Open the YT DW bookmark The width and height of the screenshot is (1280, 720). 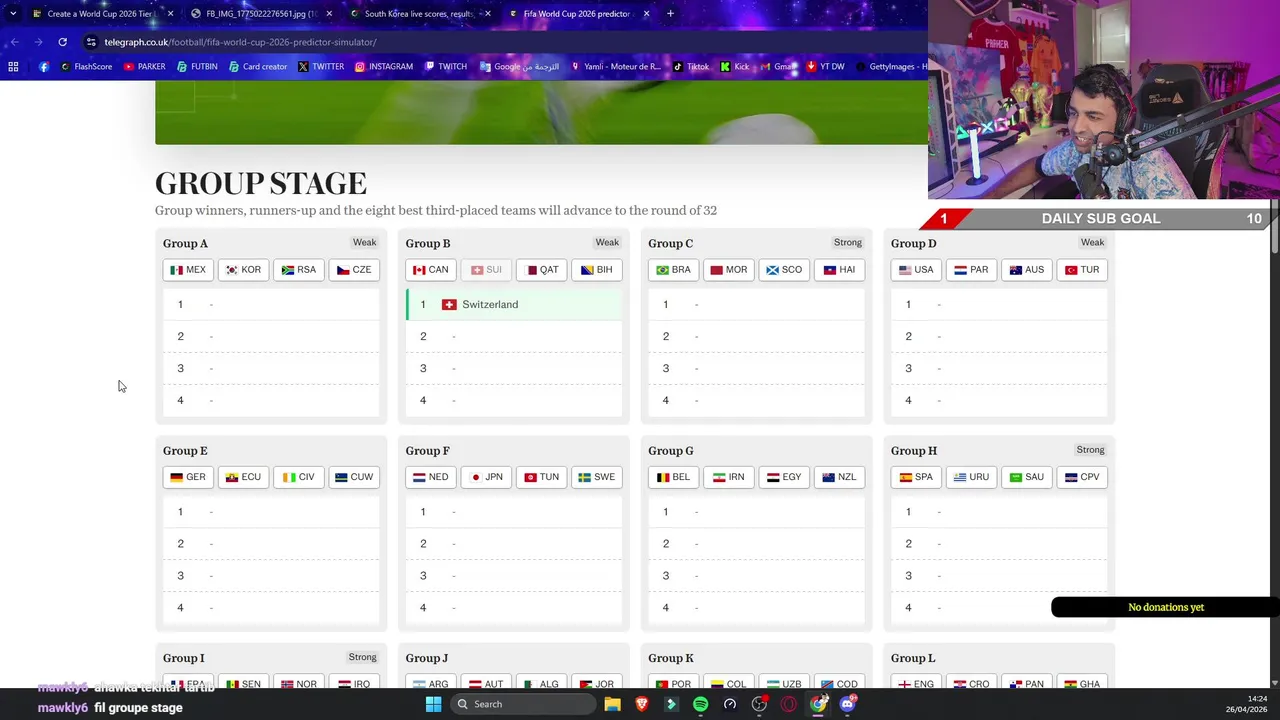825,67
